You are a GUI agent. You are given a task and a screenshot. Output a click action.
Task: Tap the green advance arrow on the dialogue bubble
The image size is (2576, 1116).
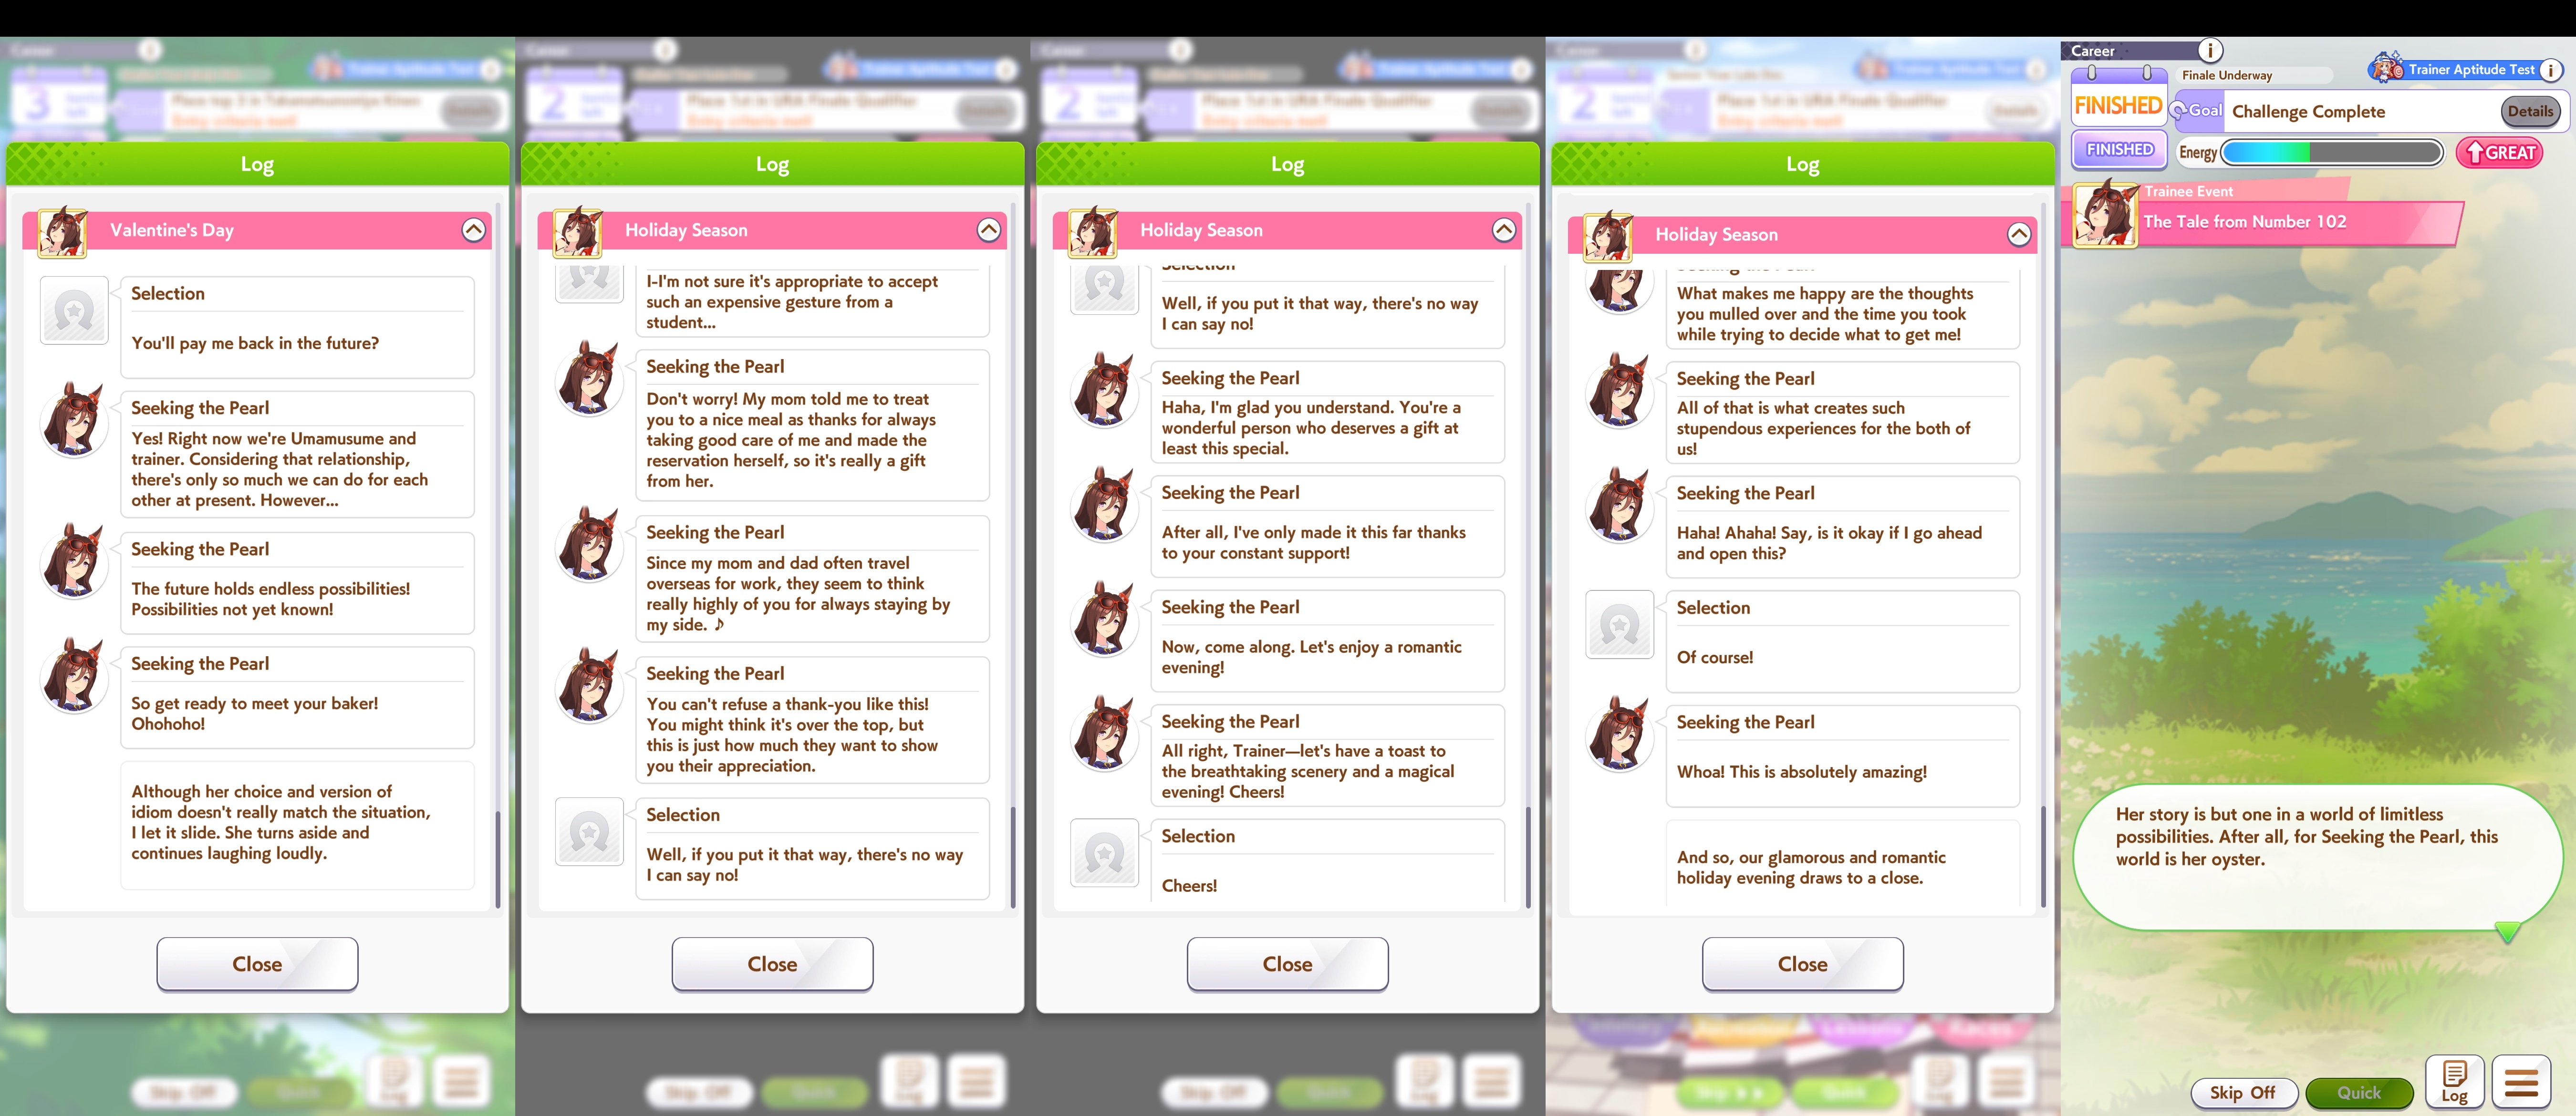coord(2506,932)
